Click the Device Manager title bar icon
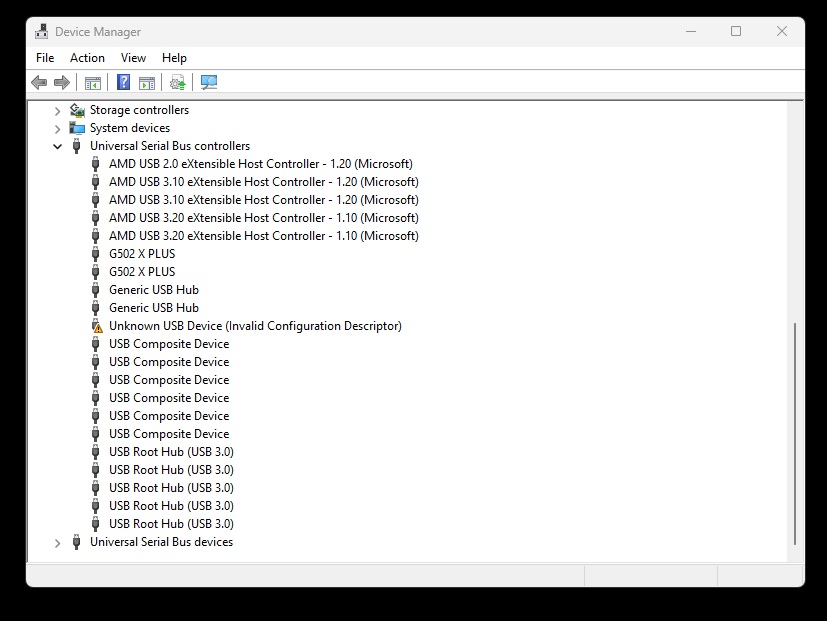 click(42, 32)
